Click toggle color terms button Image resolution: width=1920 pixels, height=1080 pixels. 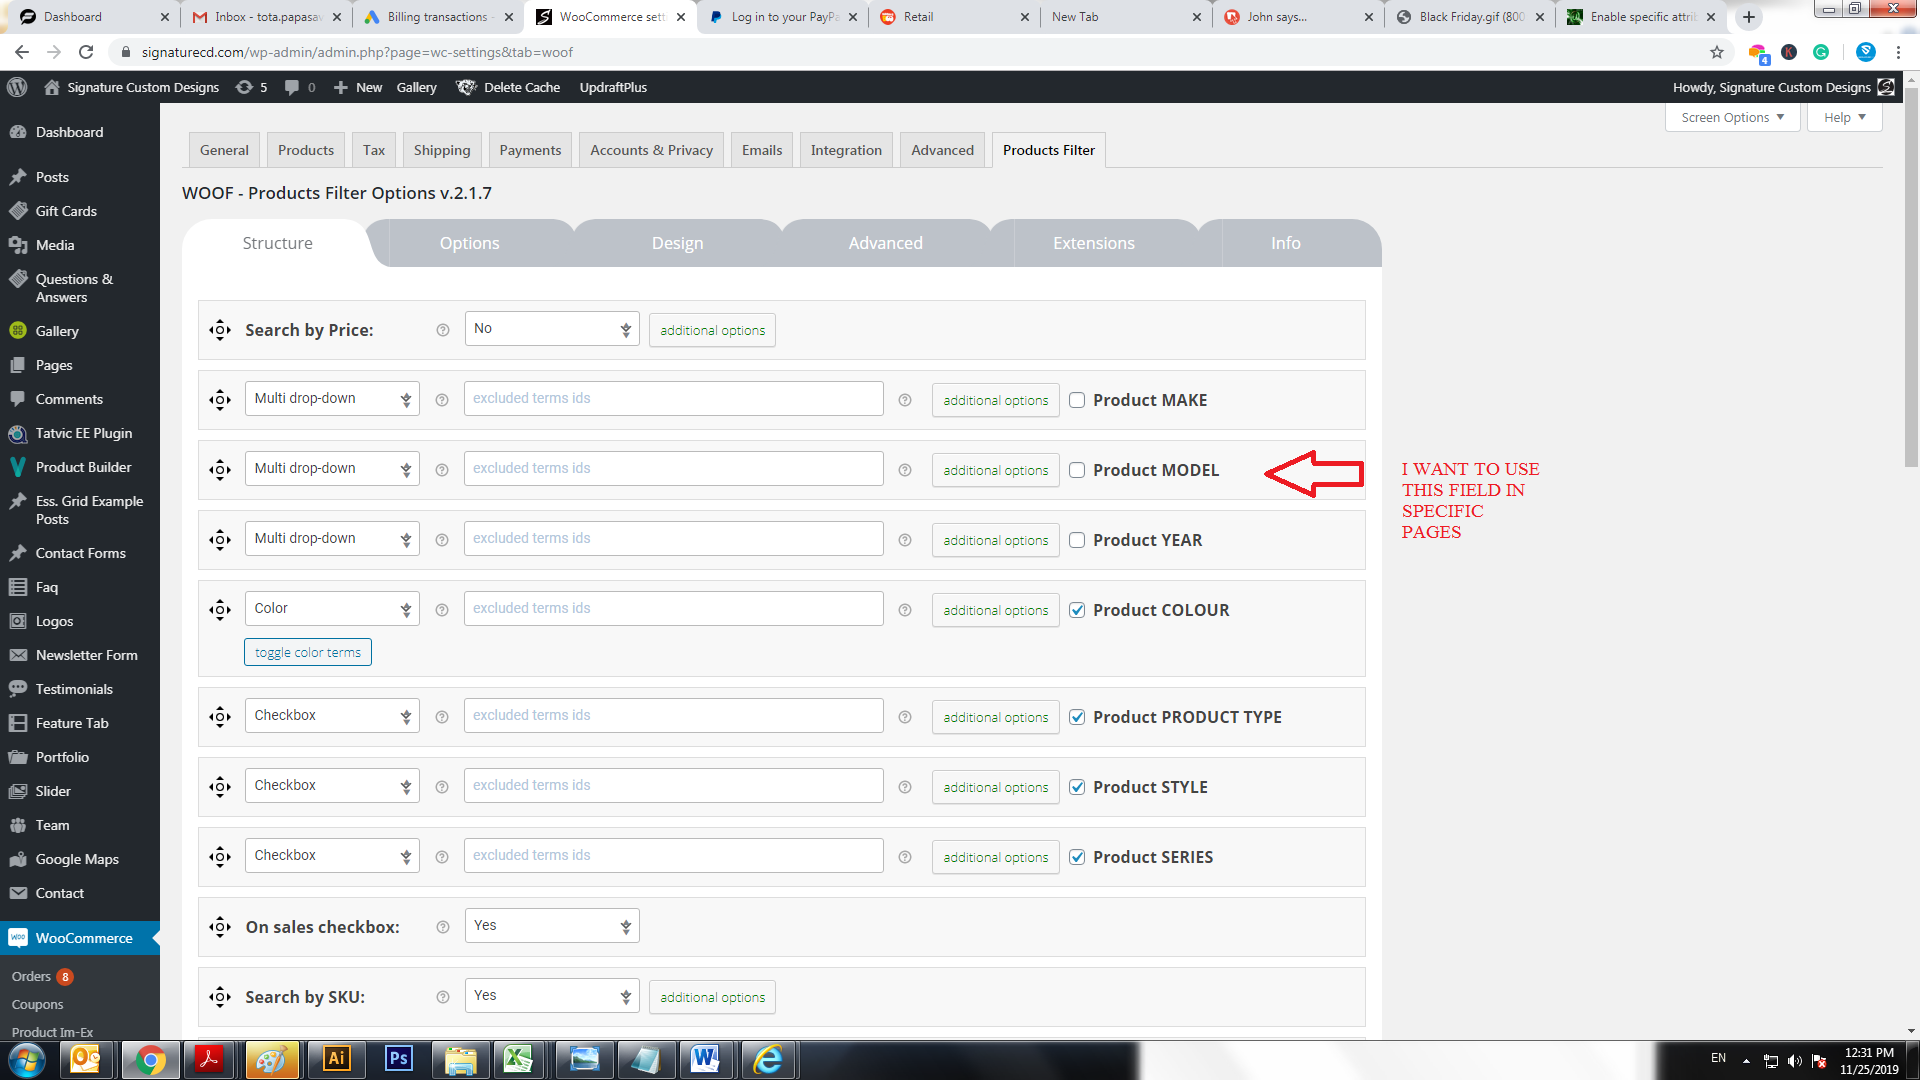[x=308, y=652]
